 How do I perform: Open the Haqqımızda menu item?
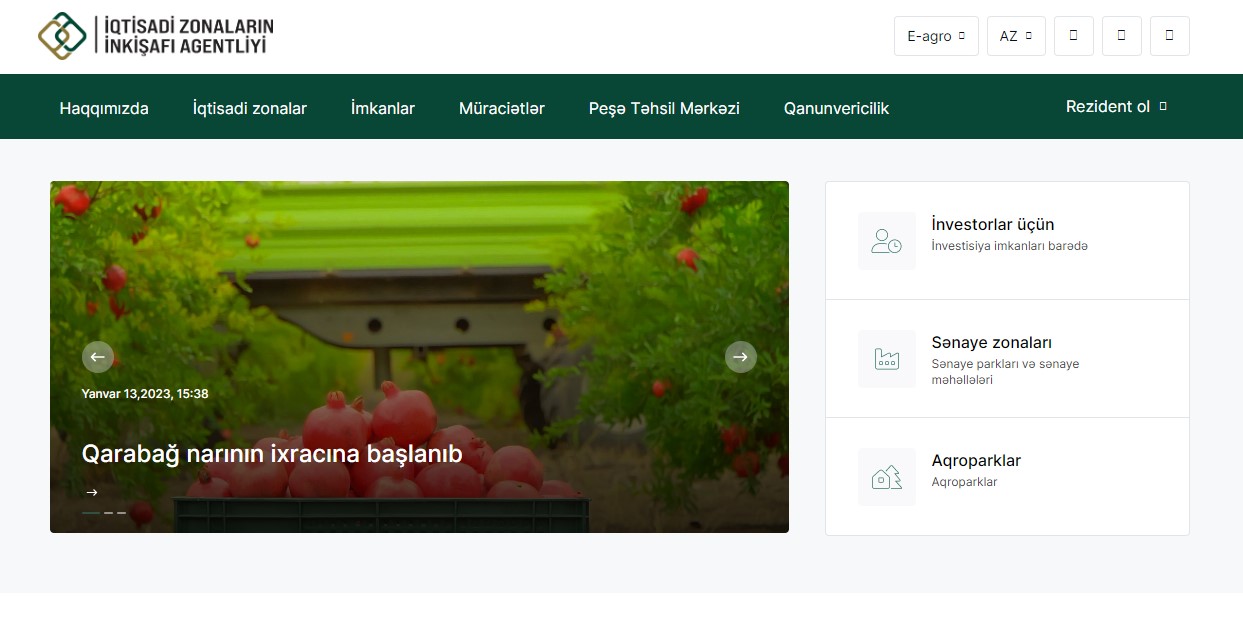click(x=104, y=108)
